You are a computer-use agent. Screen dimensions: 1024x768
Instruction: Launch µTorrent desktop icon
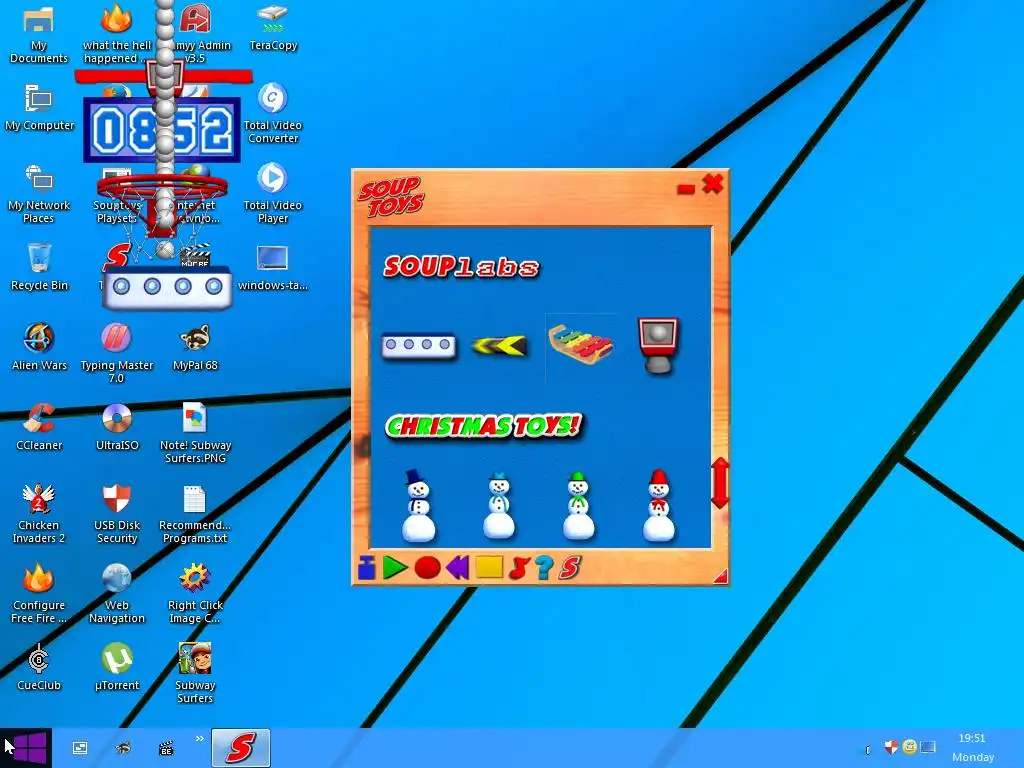click(117, 667)
